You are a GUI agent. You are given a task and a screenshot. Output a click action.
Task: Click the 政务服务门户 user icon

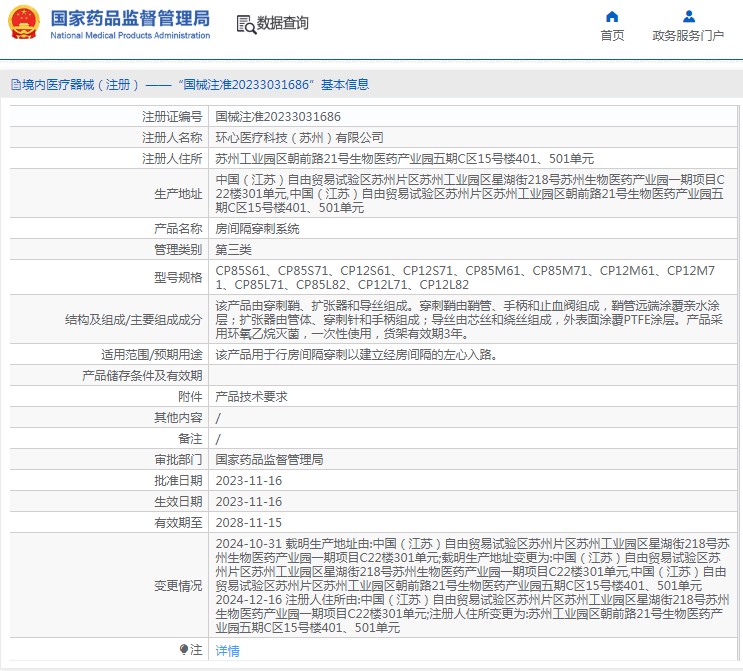[689, 17]
